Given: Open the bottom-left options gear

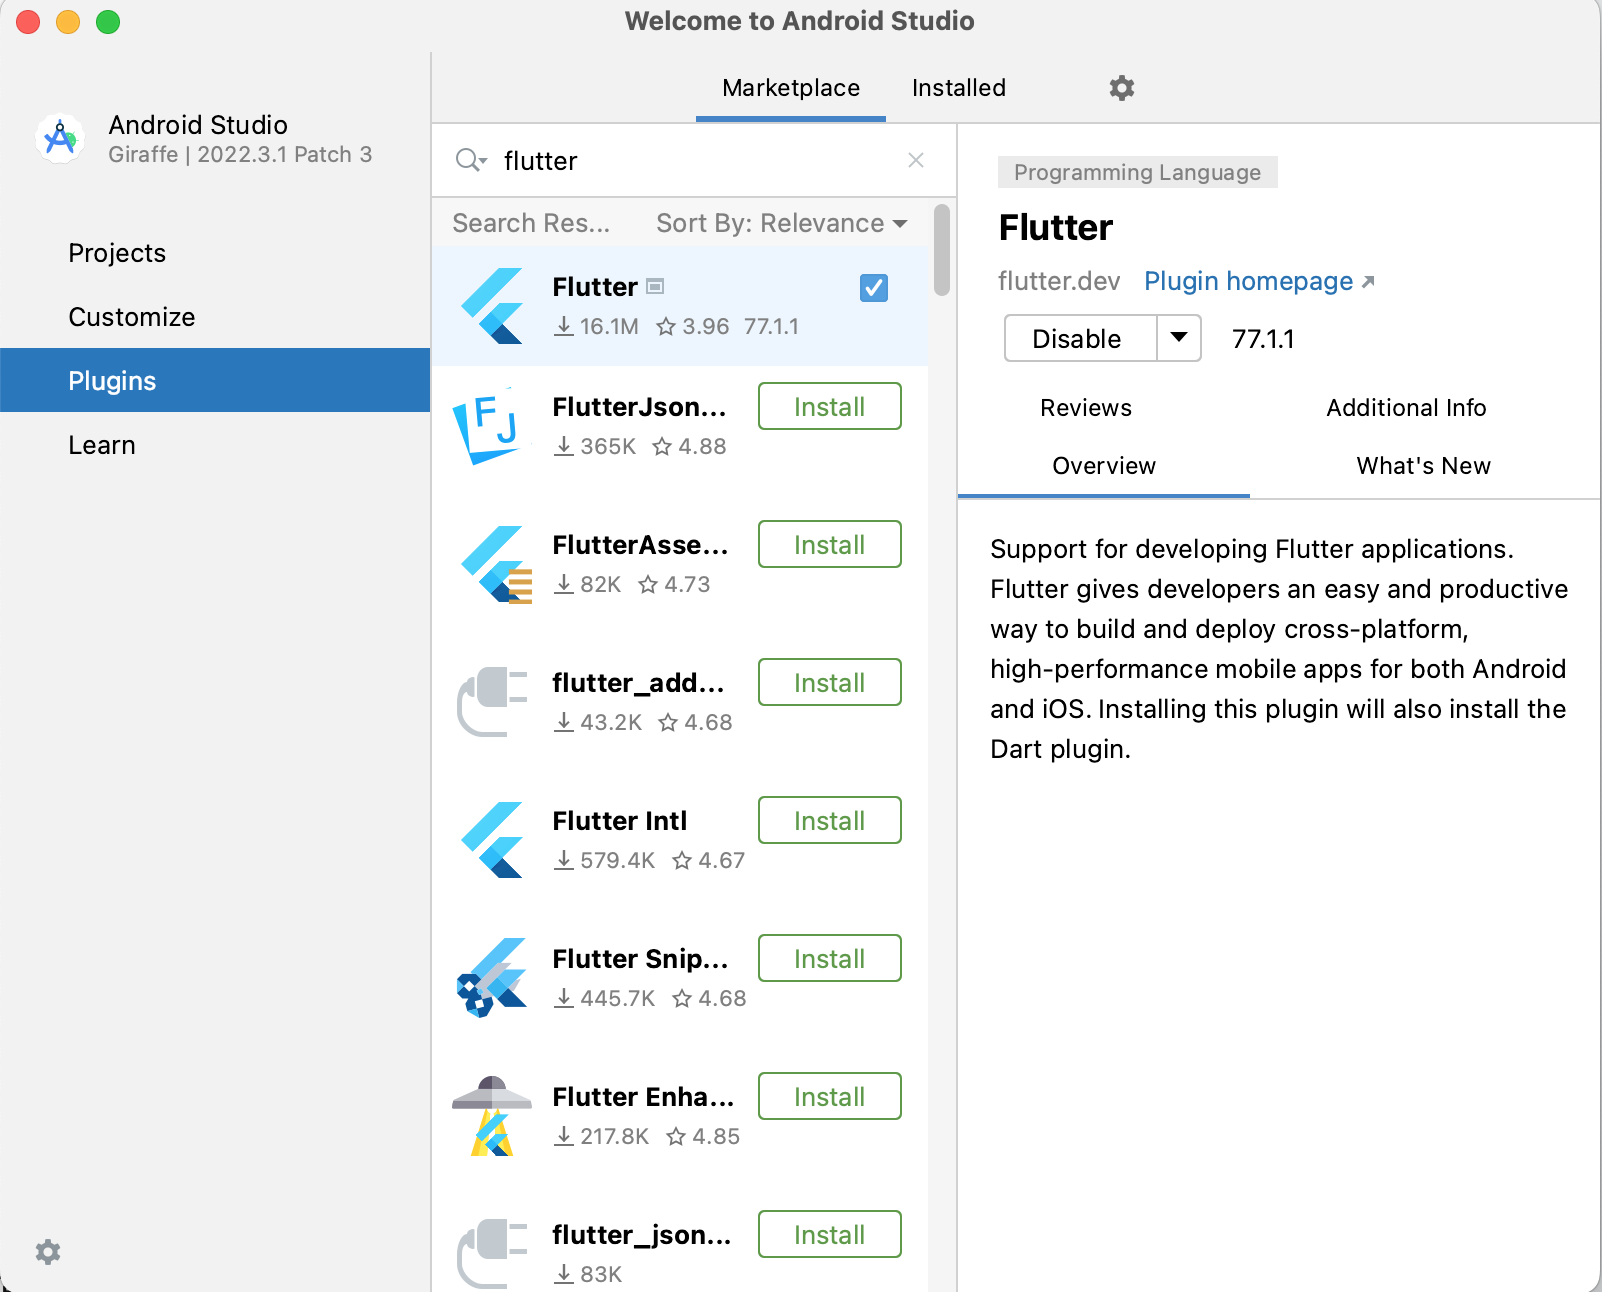Looking at the screenshot, I should tap(48, 1252).
